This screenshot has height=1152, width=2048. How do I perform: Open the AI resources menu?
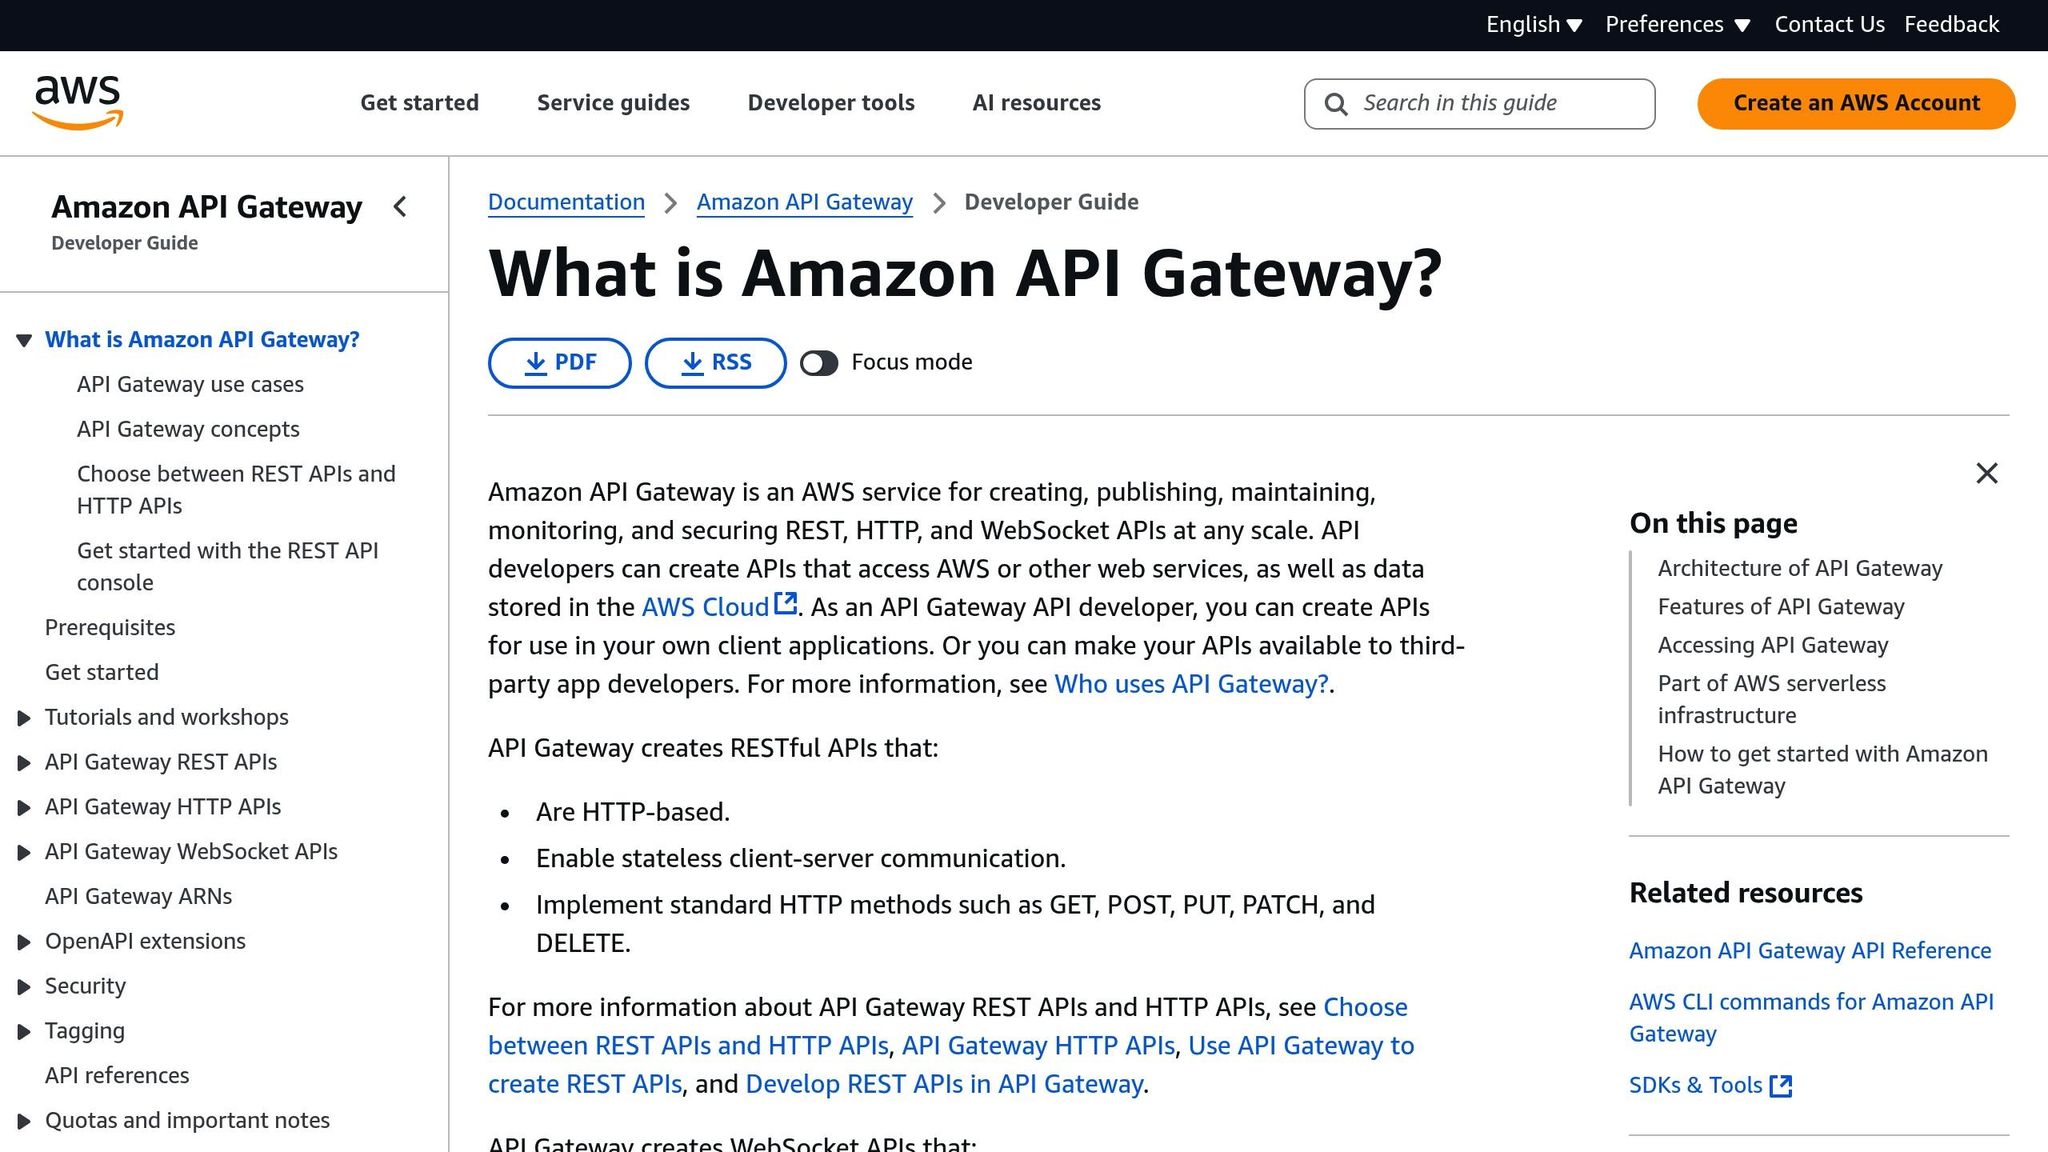coord(1036,103)
